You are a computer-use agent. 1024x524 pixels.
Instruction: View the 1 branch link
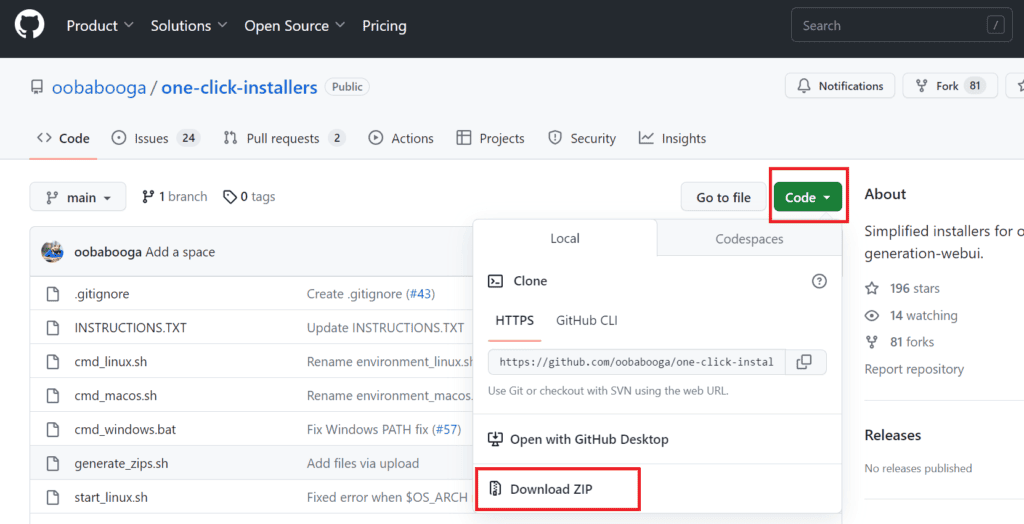click(175, 197)
